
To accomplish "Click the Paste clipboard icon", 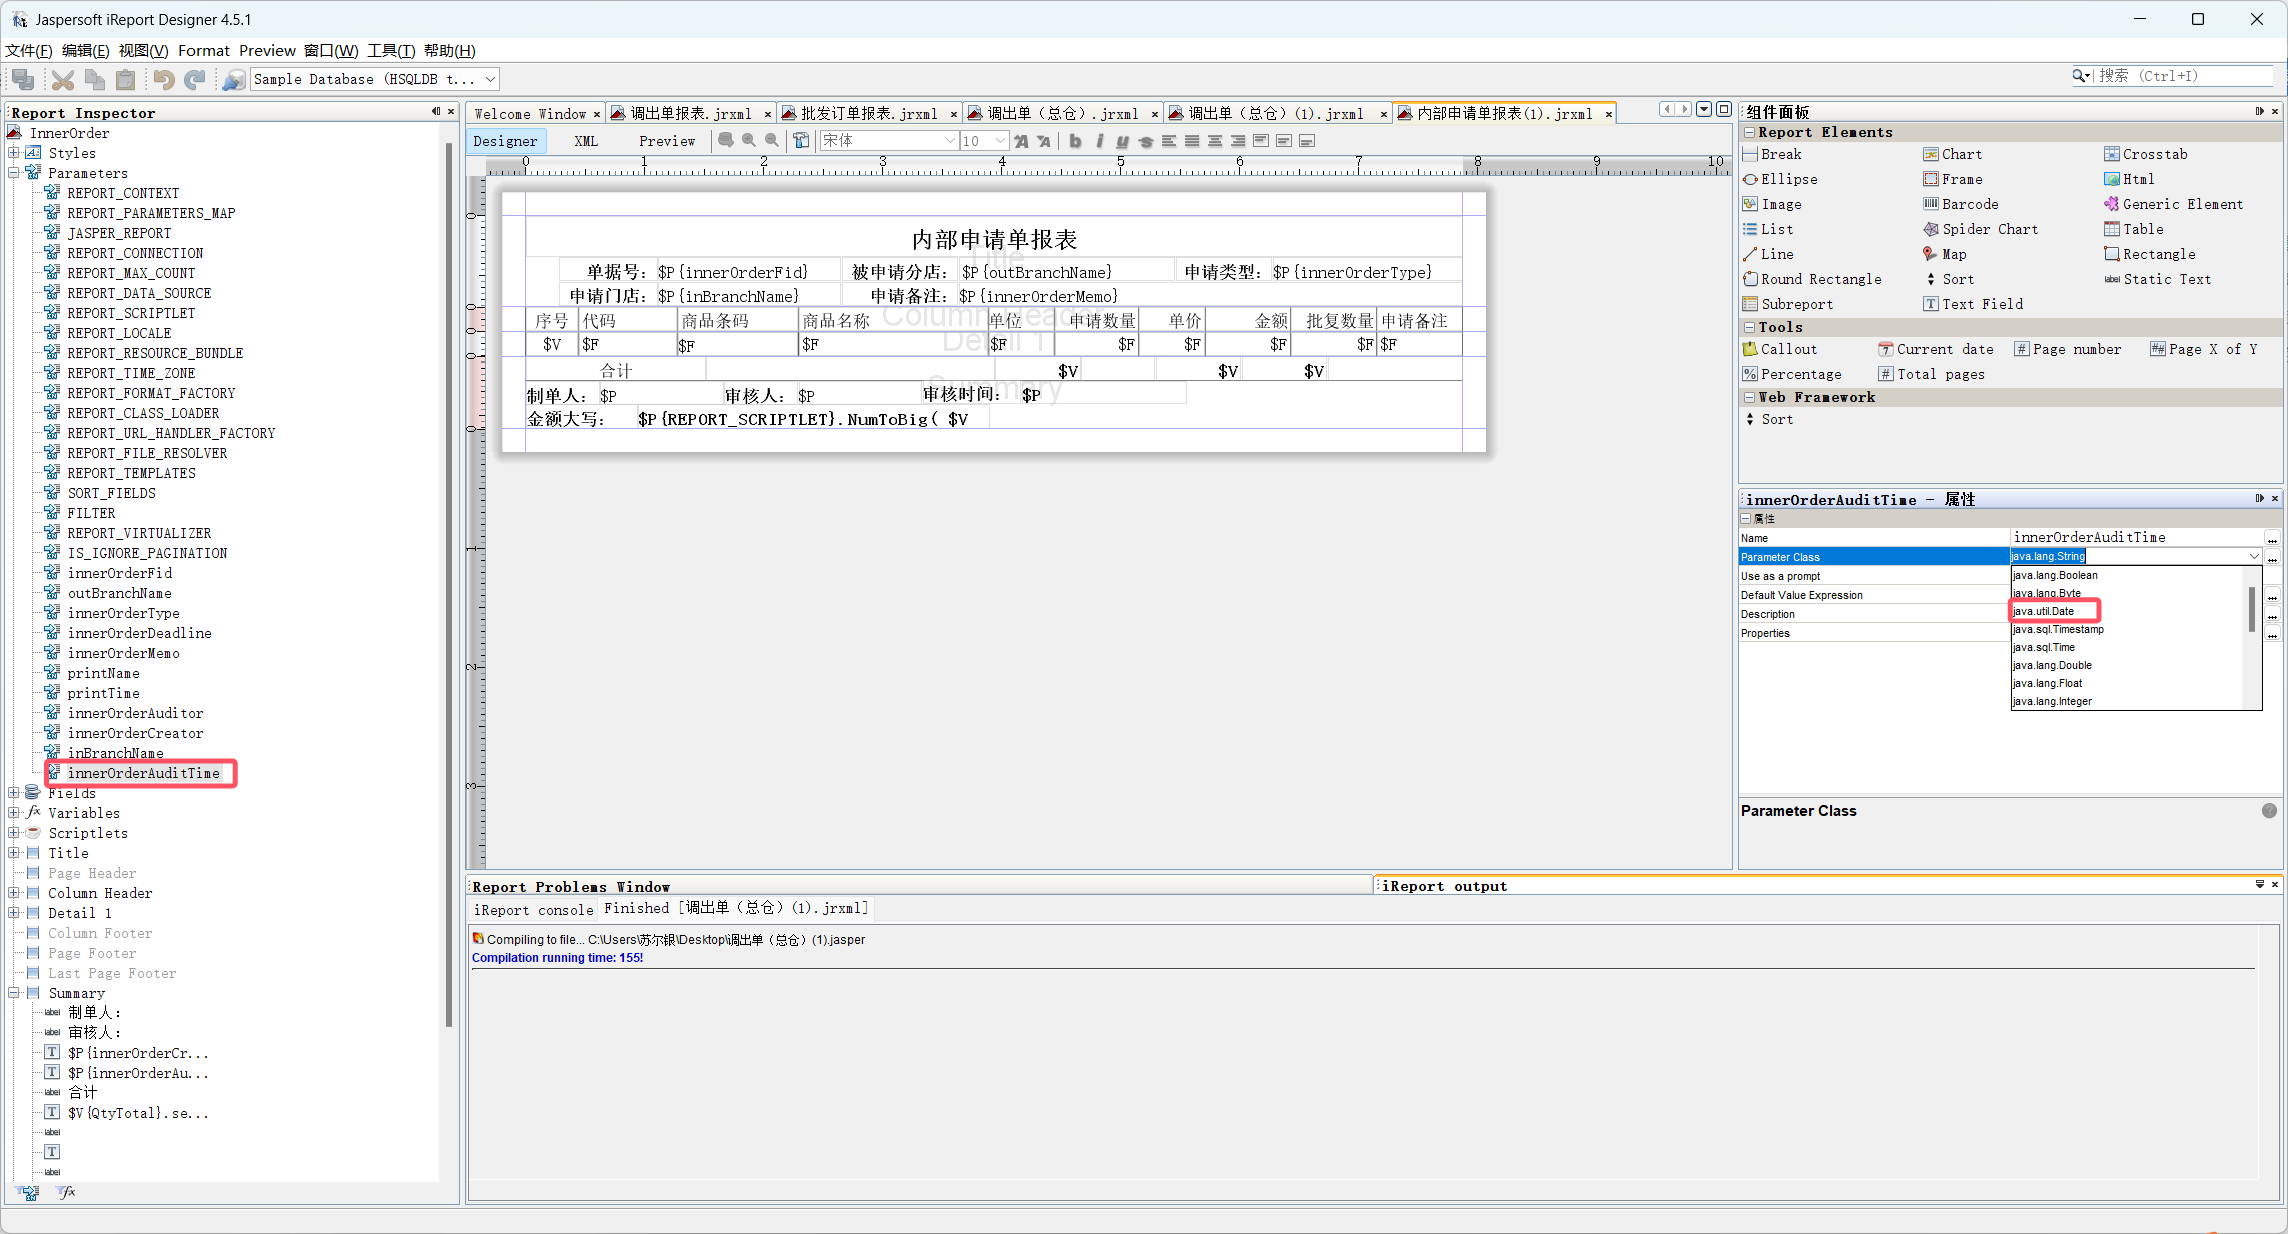I will coord(125,79).
